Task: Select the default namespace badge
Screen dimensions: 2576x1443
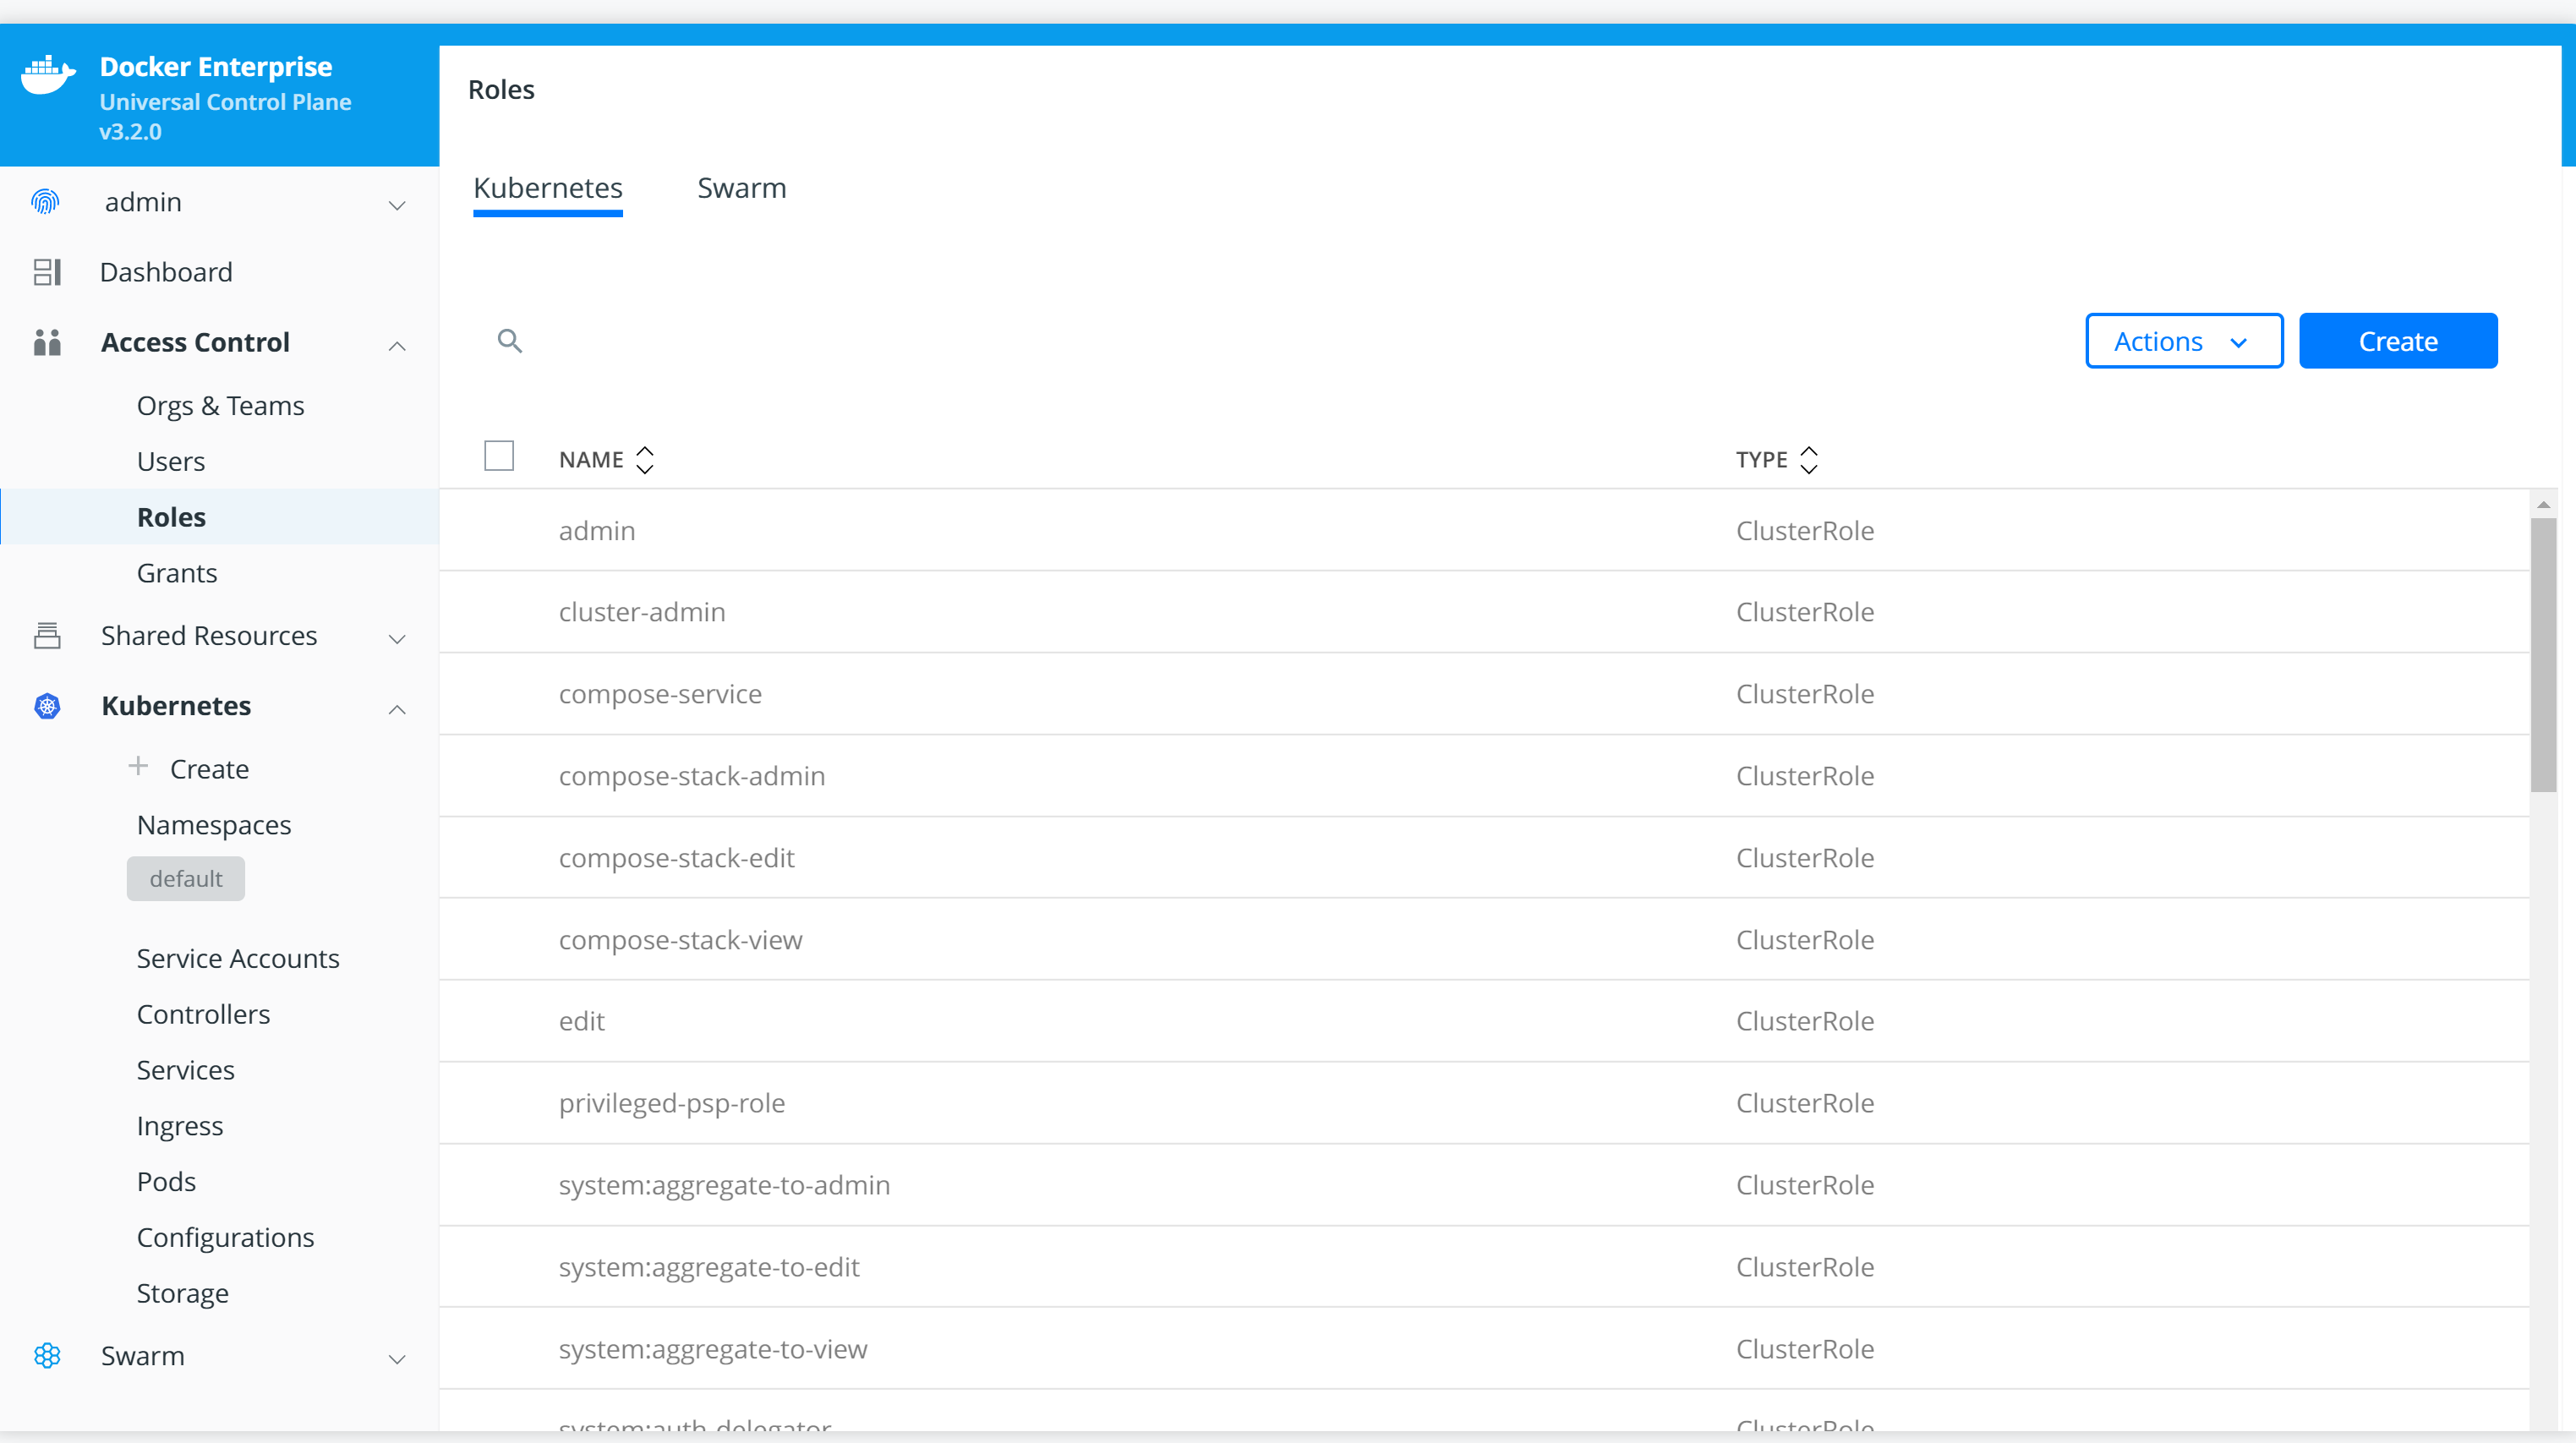Action: [x=185, y=878]
